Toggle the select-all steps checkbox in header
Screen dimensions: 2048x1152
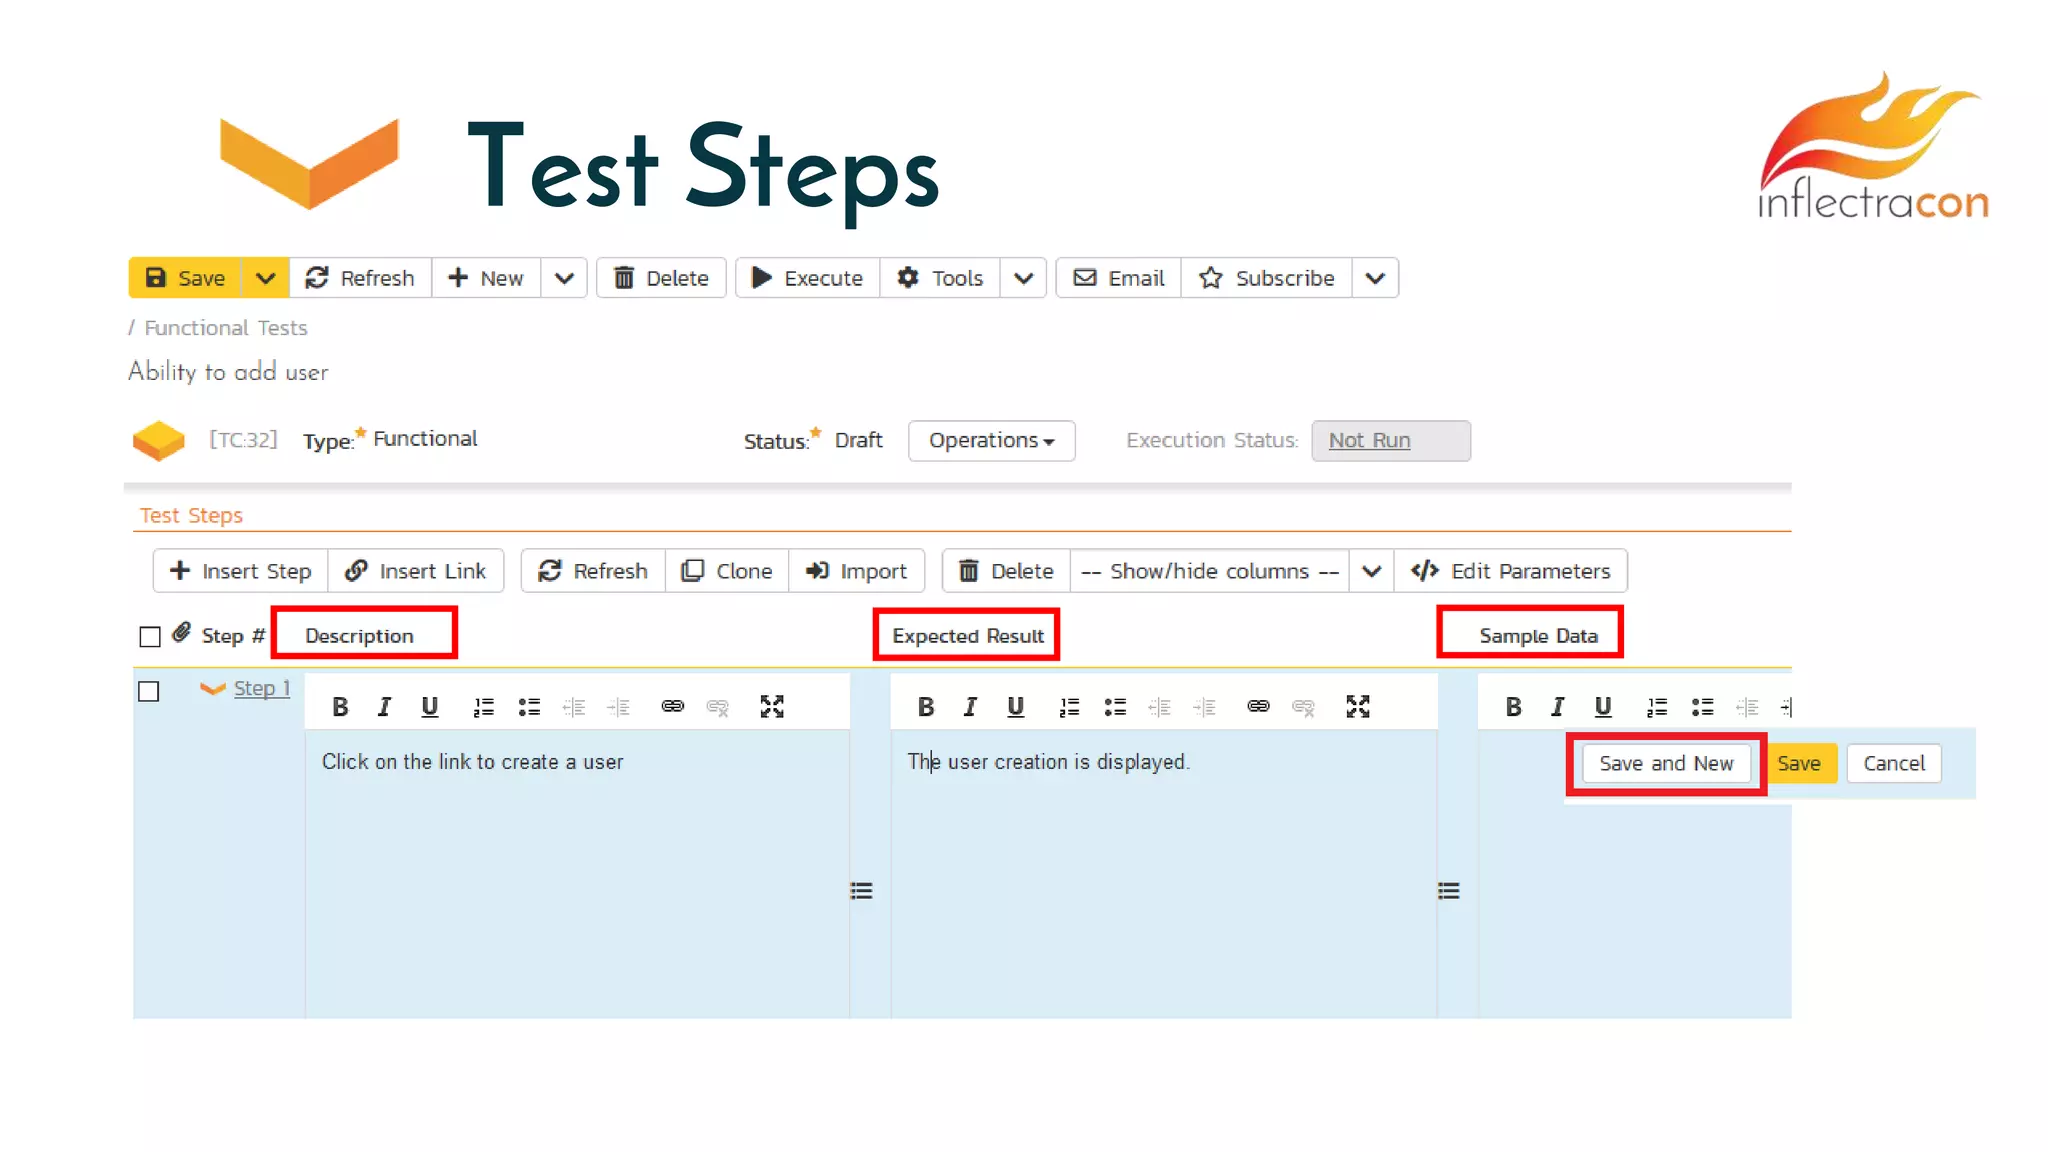coord(150,637)
